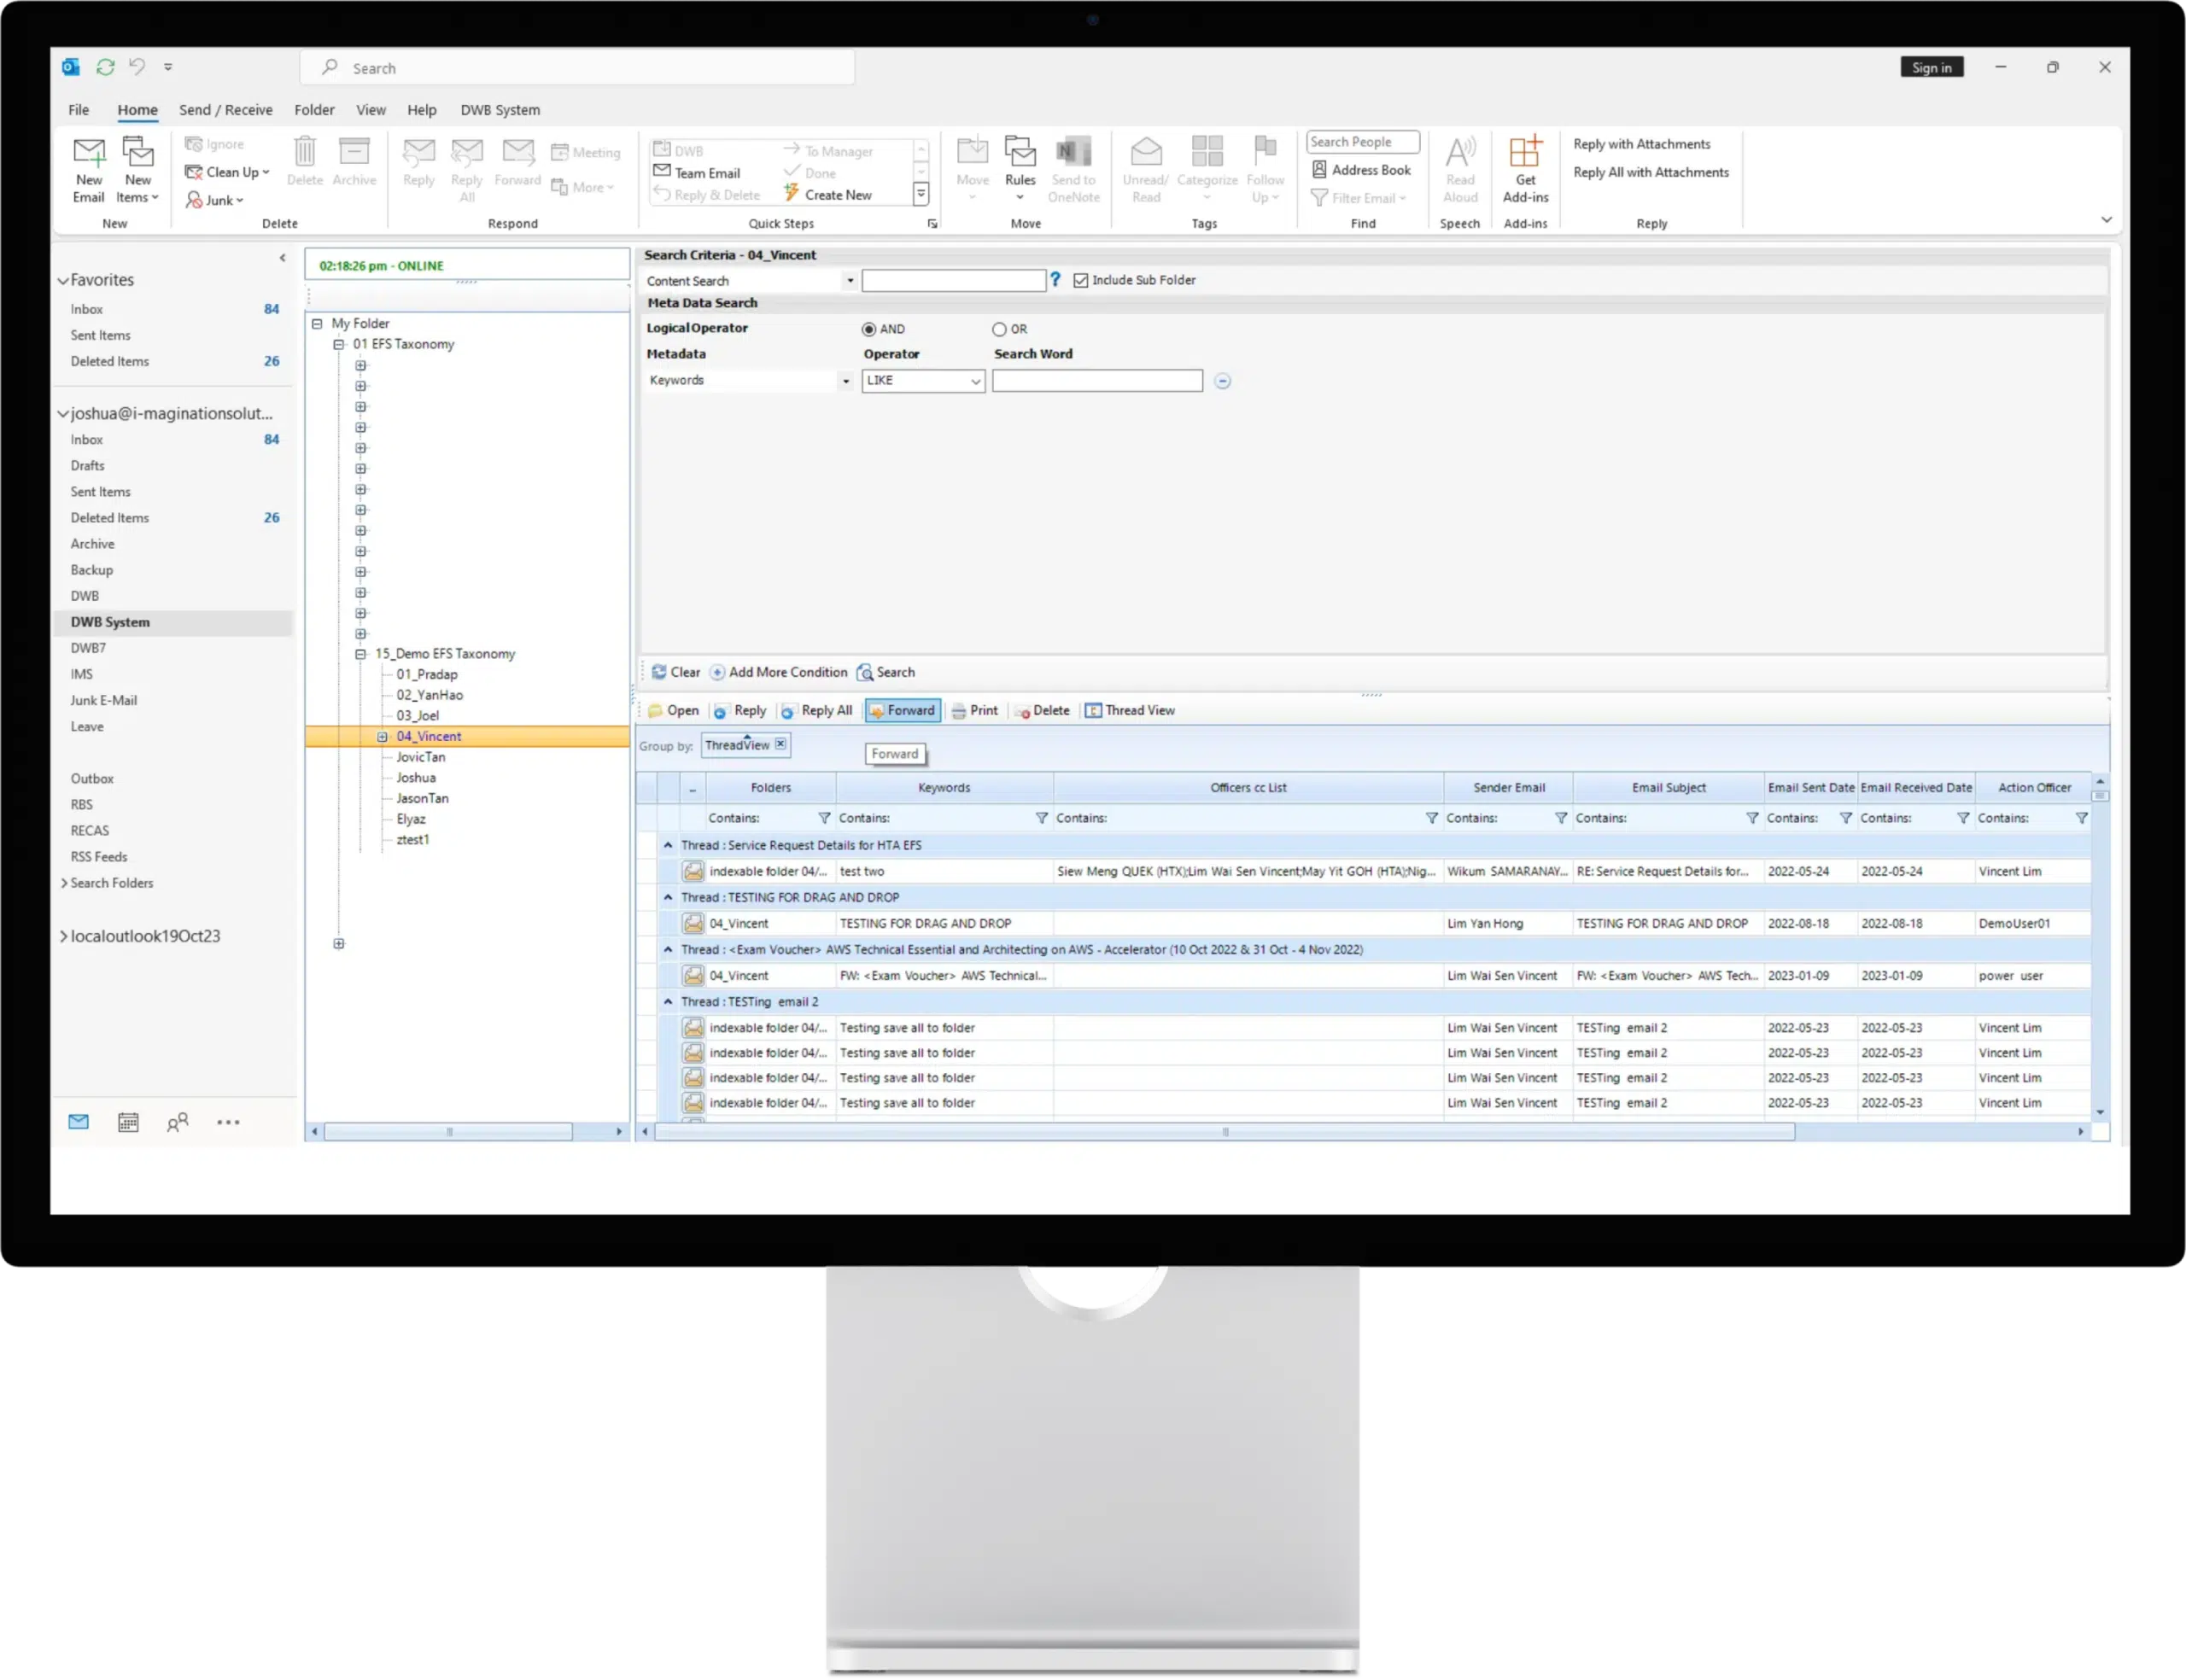Remove the Keywords condition with minus icon

tap(1222, 381)
